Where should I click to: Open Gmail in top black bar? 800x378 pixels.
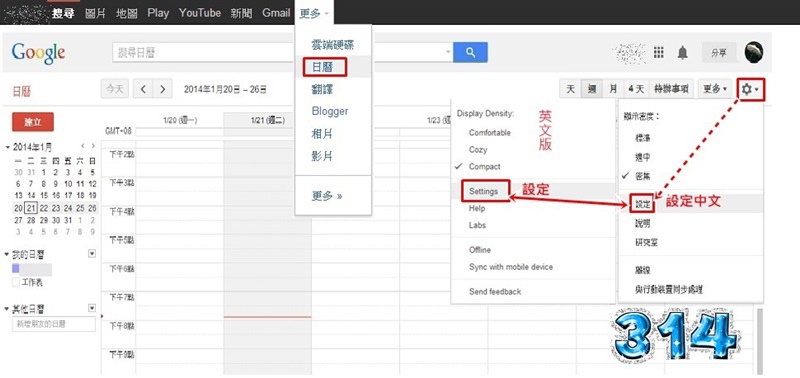click(276, 13)
